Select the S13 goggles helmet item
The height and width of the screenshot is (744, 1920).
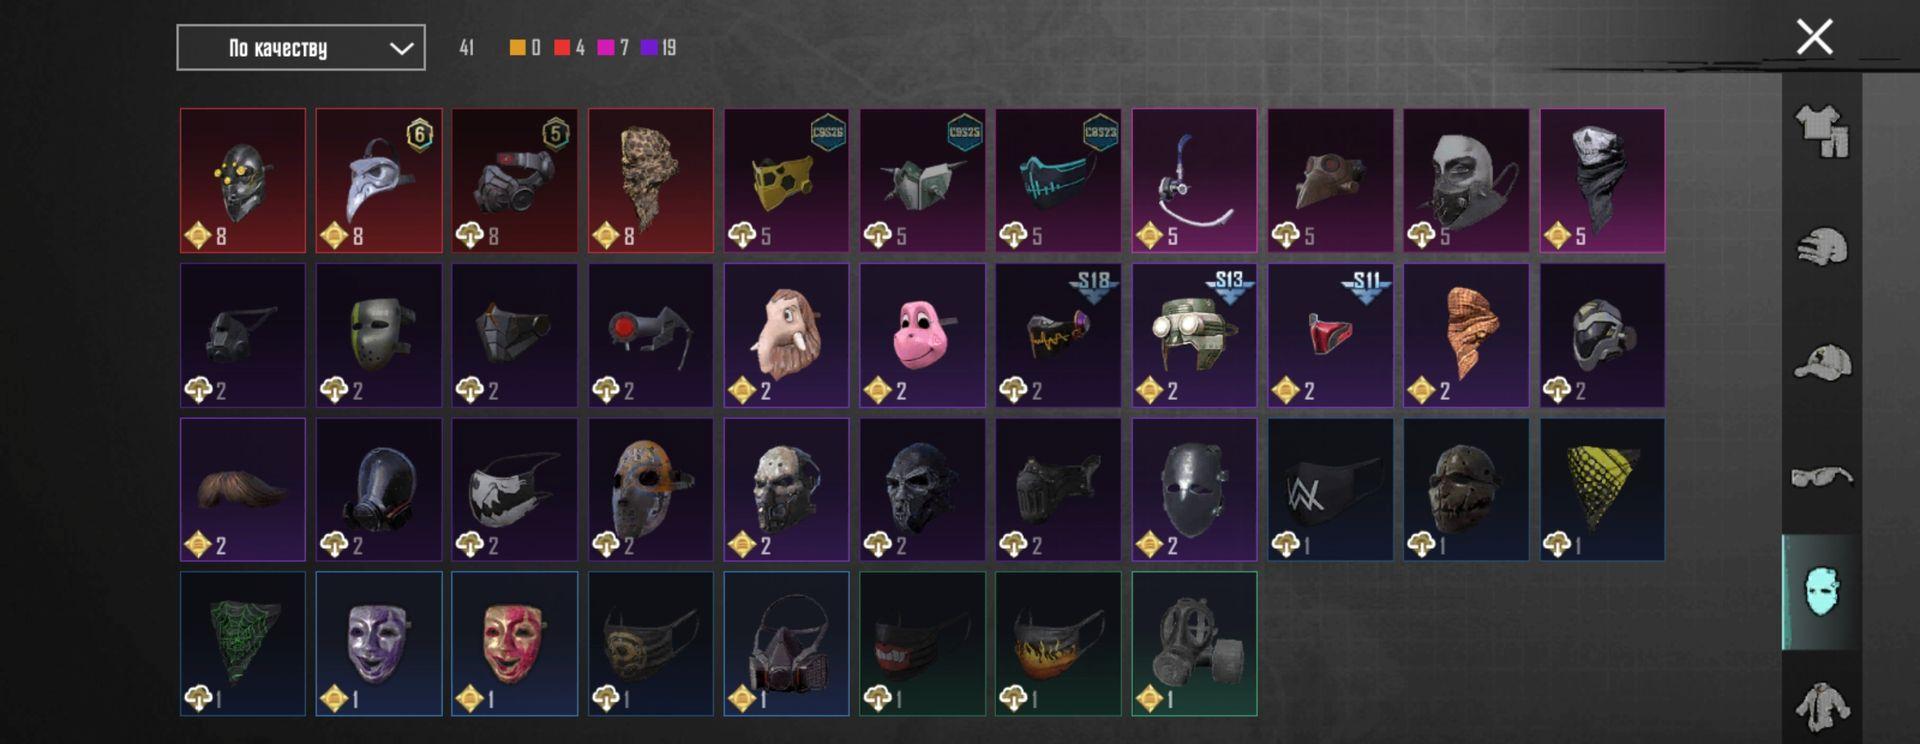(1194, 335)
